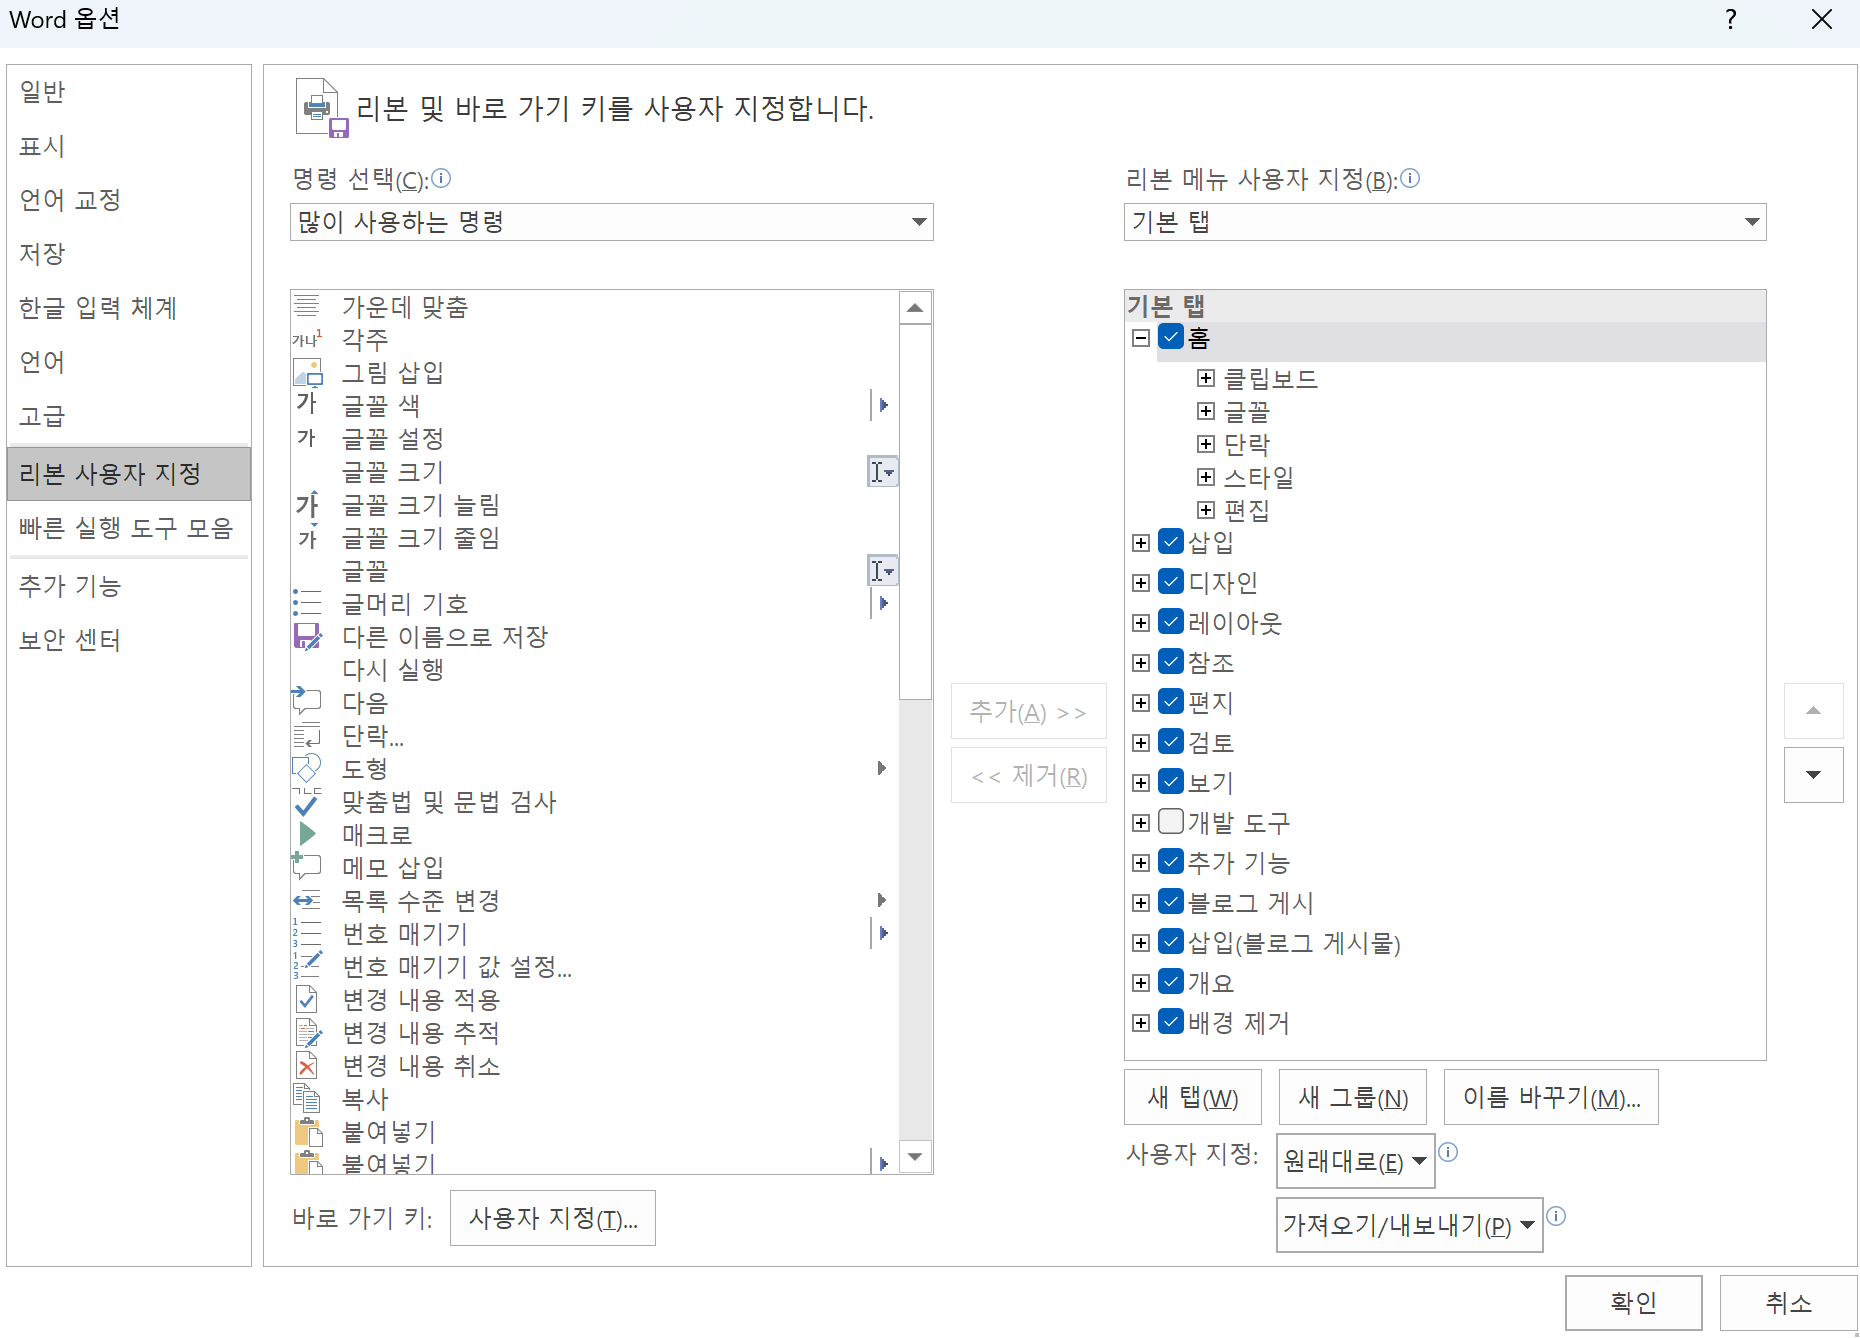Uncheck the 검토 tab checkbox
Image resolution: width=1860 pixels, height=1338 pixels.
(x=1171, y=742)
